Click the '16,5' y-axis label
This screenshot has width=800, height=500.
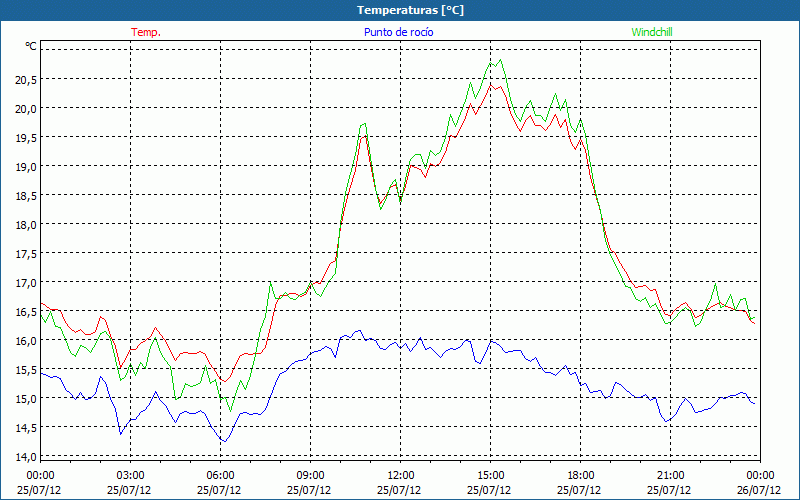pyautogui.click(x=27, y=312)
